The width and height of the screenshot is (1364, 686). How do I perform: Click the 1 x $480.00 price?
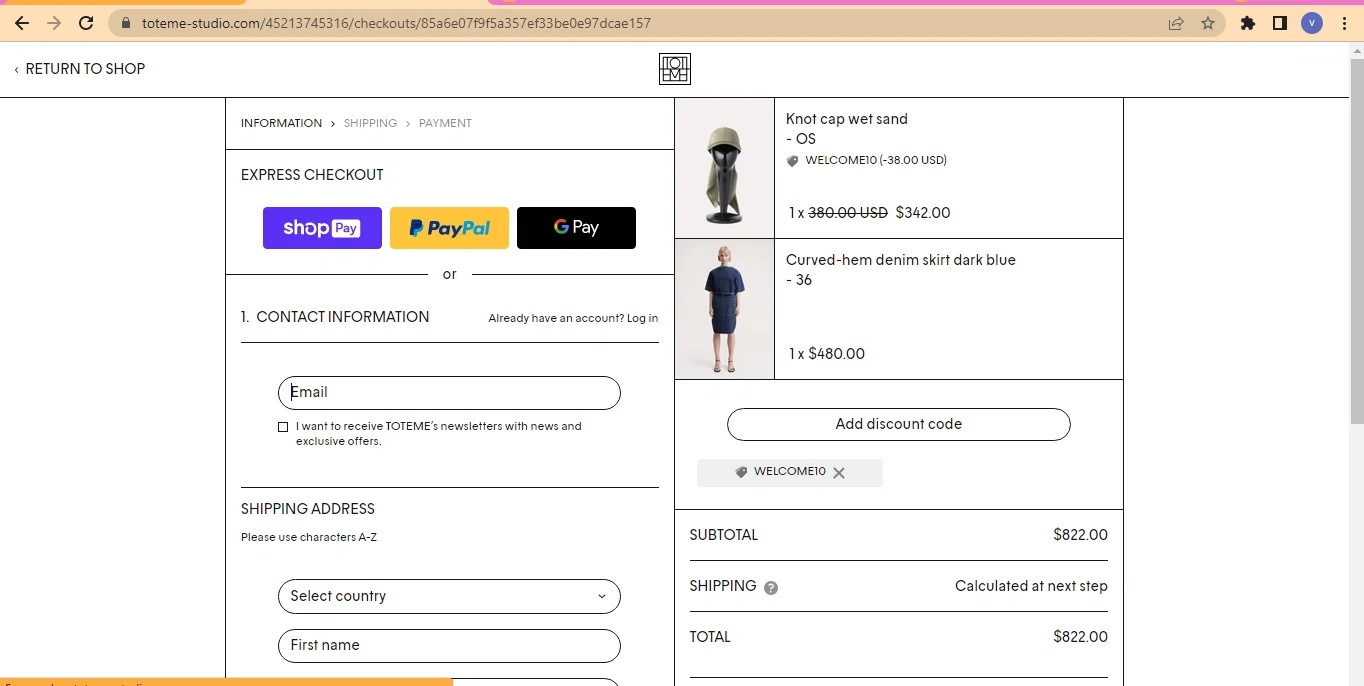pos(827,354)
